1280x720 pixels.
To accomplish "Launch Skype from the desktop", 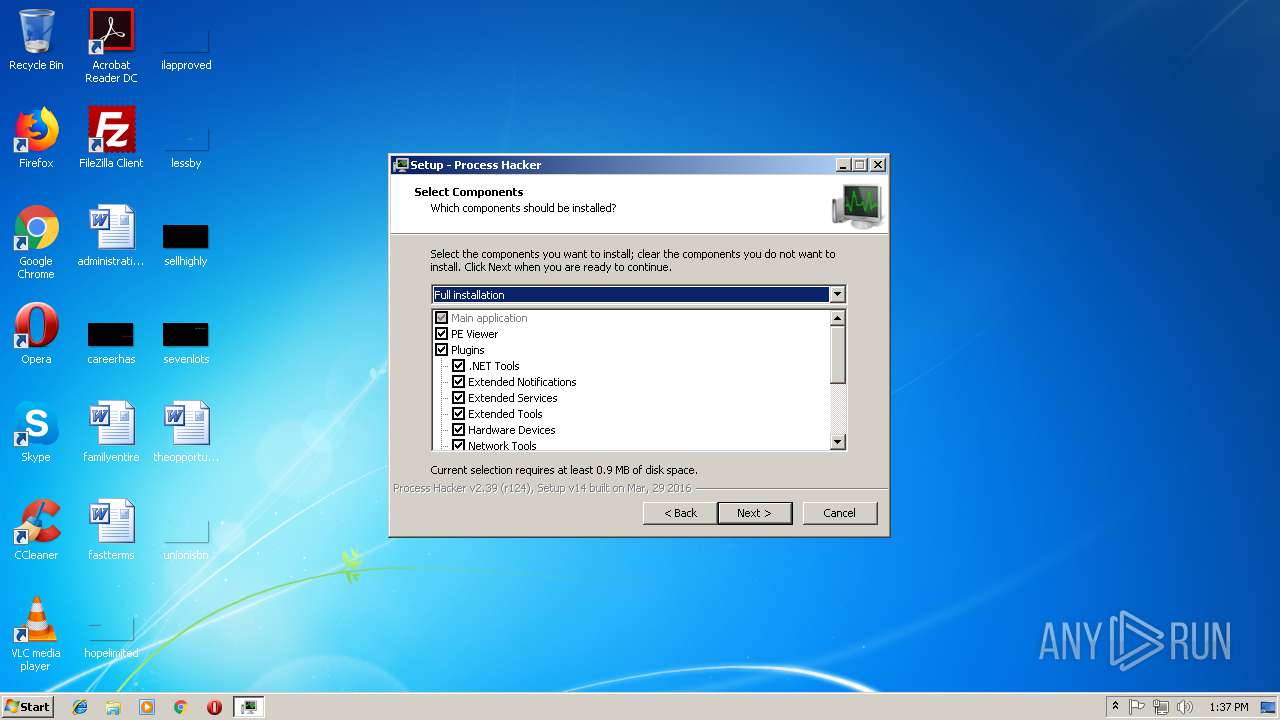I will [x=36, y=433].
